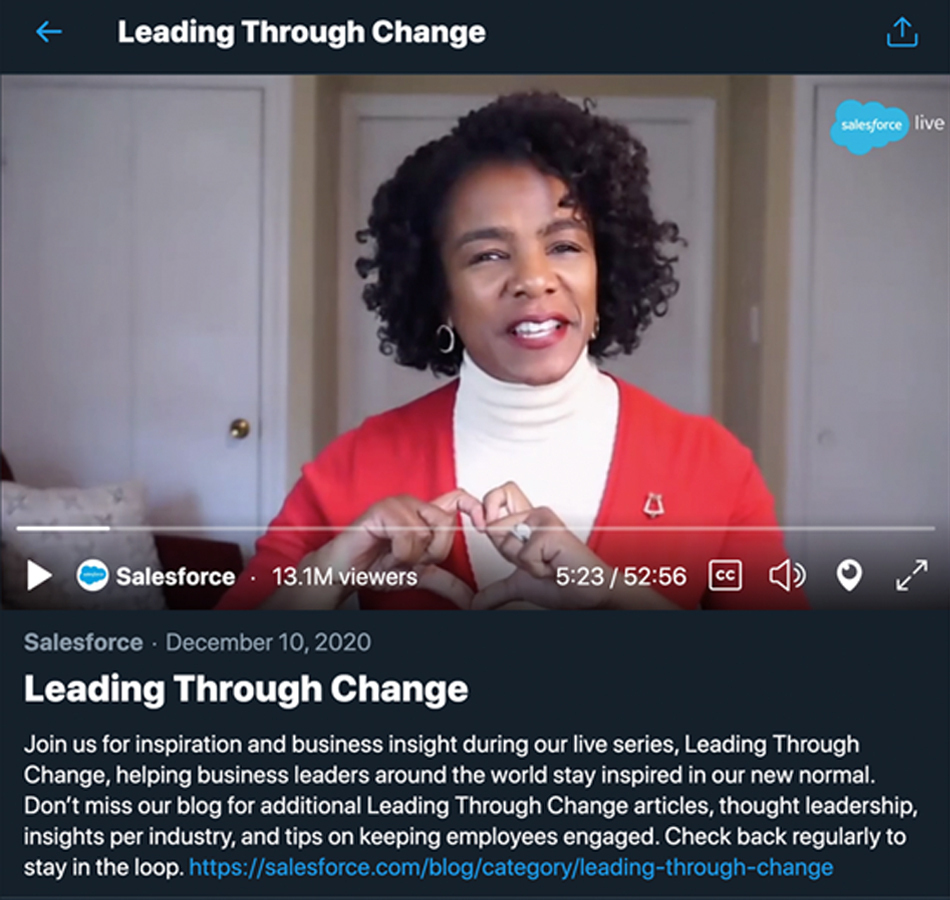Click the bold Leading Through Change heading

[246, 689]
